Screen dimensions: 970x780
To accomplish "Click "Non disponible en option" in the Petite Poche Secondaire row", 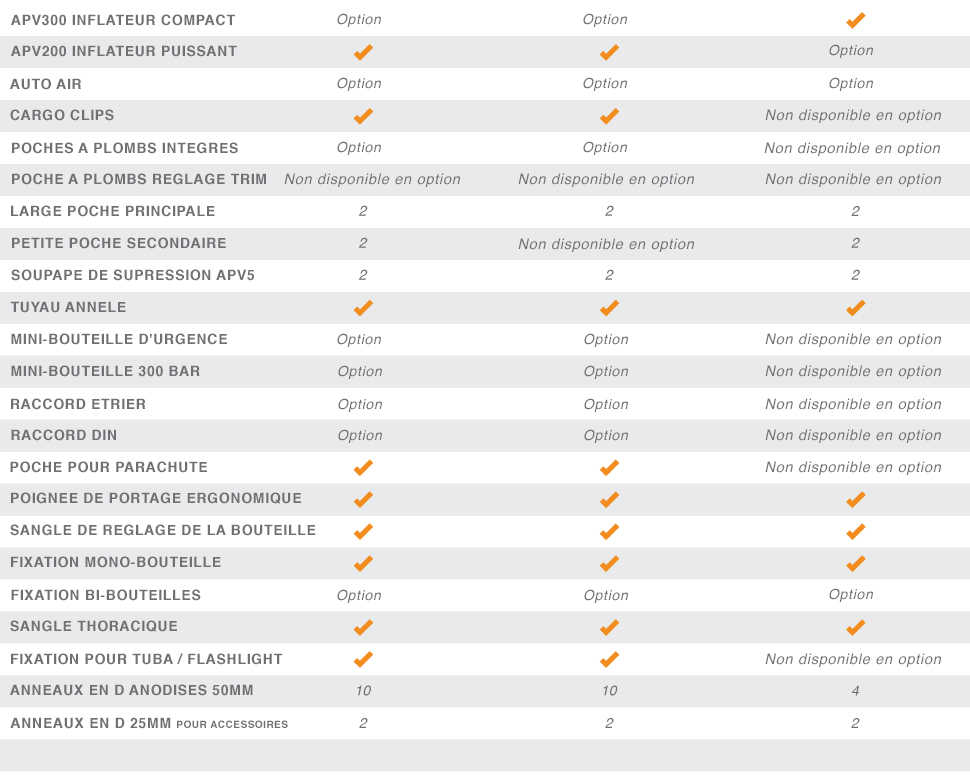I will tap(606, 244).
